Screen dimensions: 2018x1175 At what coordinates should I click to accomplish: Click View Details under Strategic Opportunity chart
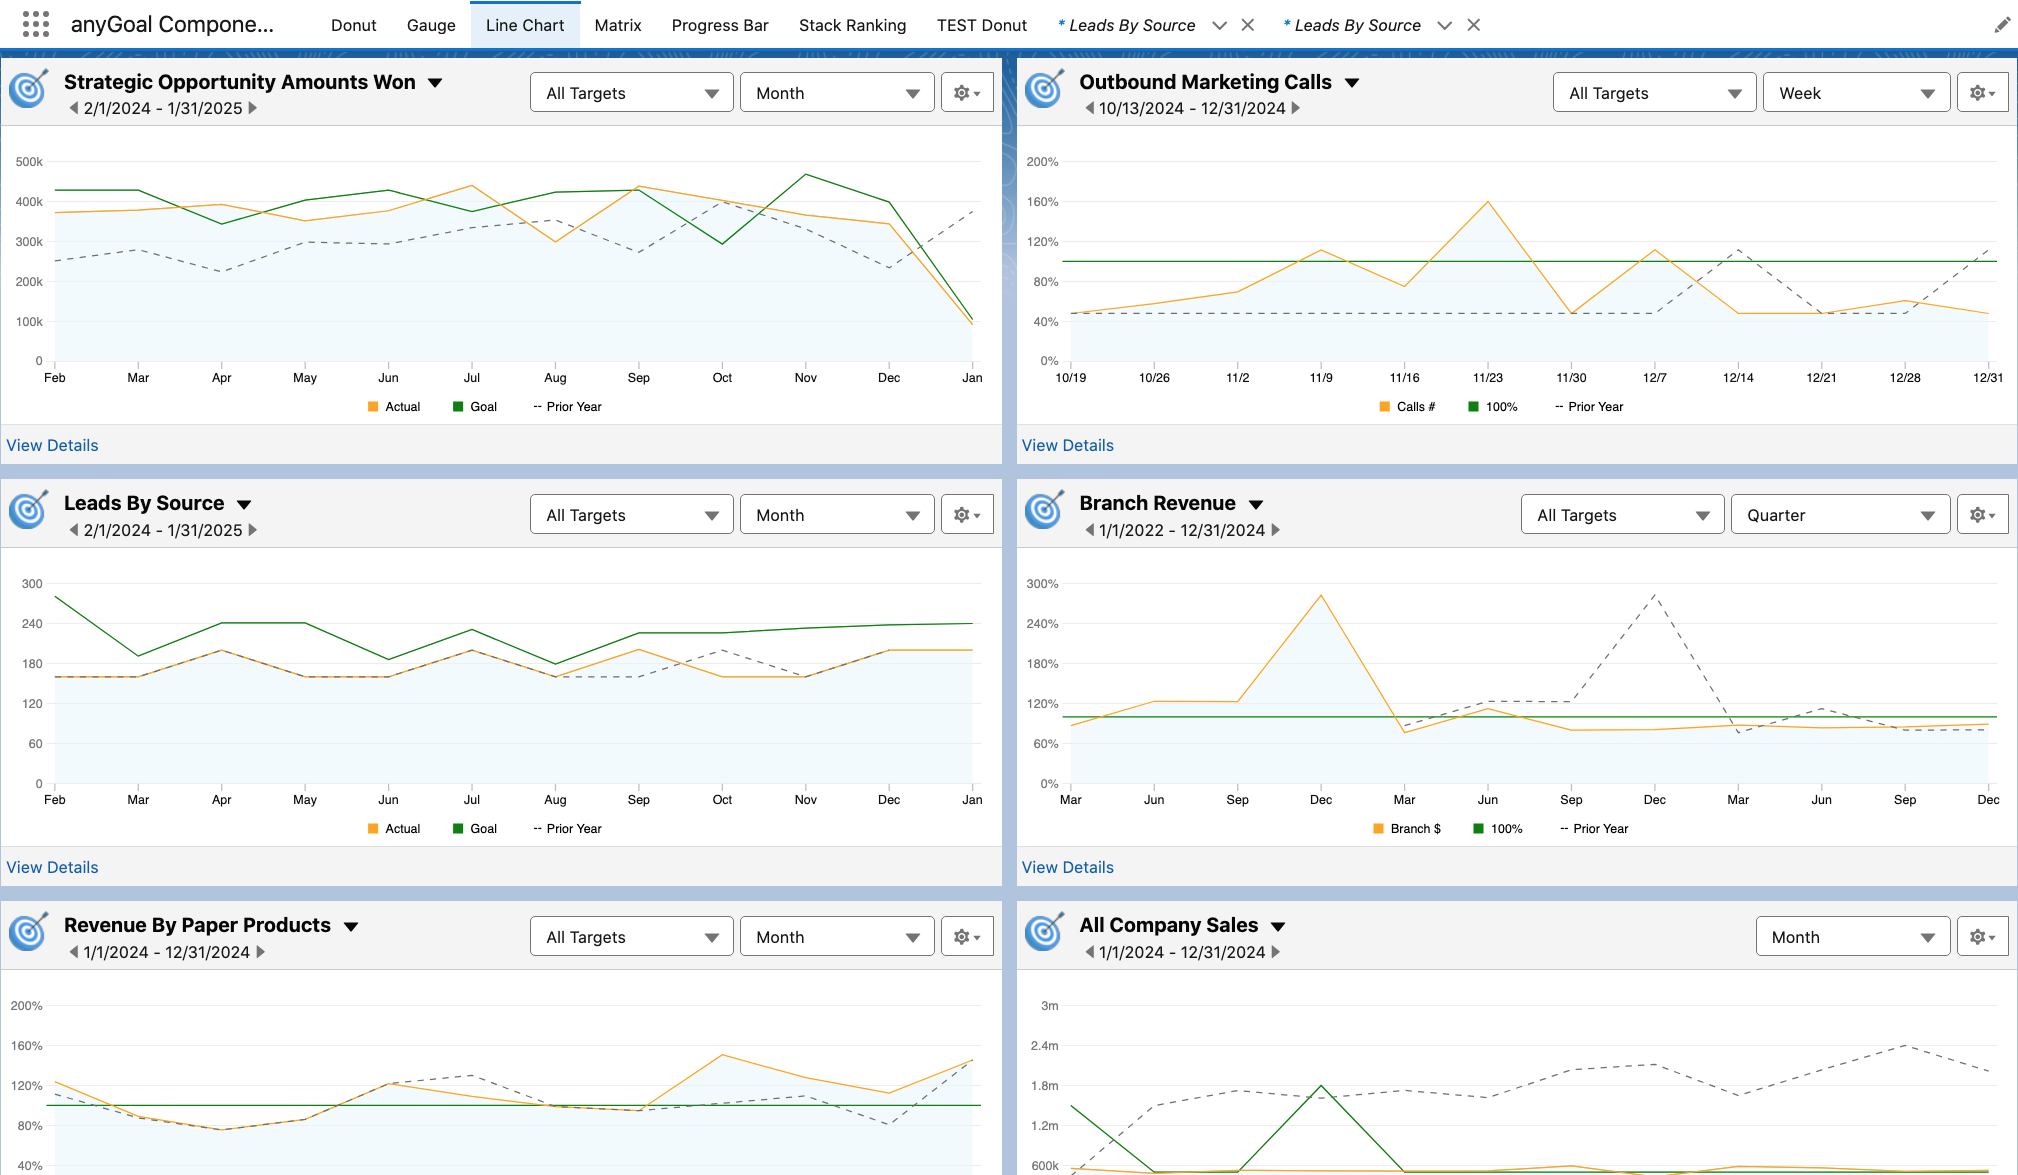coord(52,445)
